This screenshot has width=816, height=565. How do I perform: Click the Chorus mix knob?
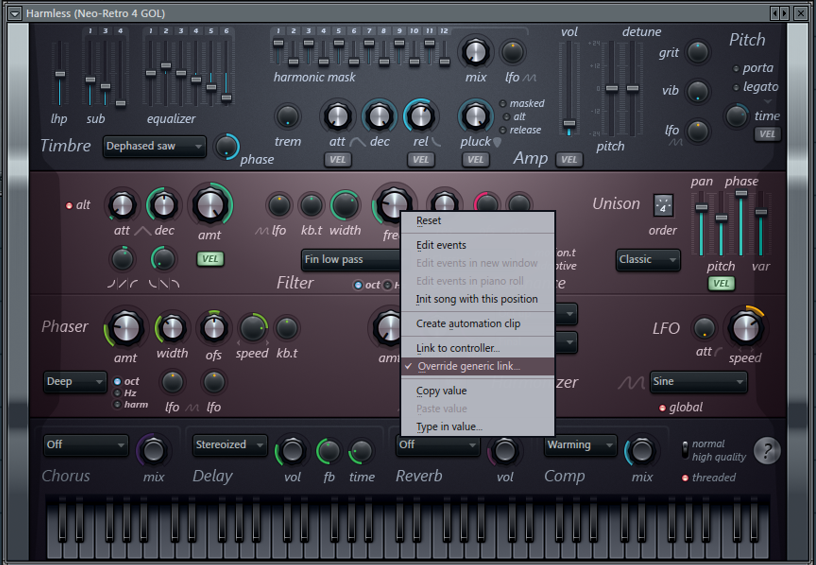[153, 451]
